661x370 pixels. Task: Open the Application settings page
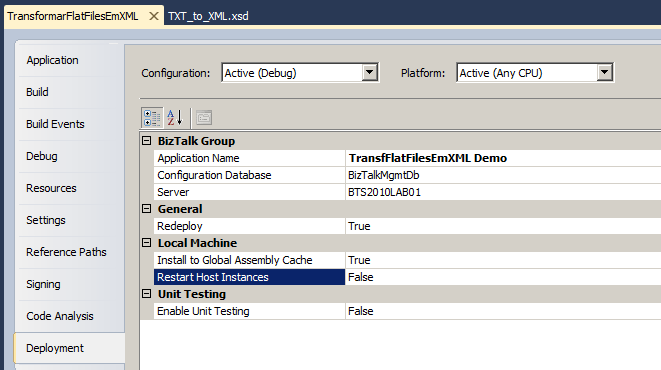[52, 60]
